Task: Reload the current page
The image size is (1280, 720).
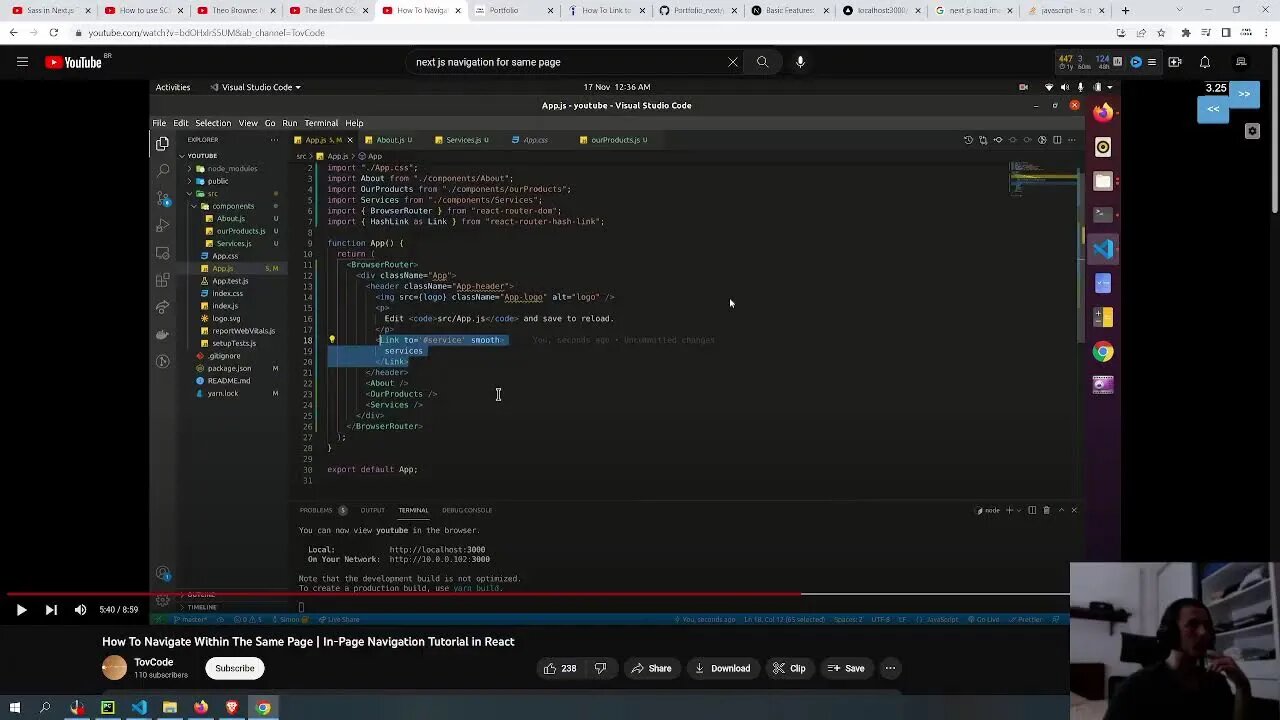Action: pyautogui.click(x=53, y=33)
